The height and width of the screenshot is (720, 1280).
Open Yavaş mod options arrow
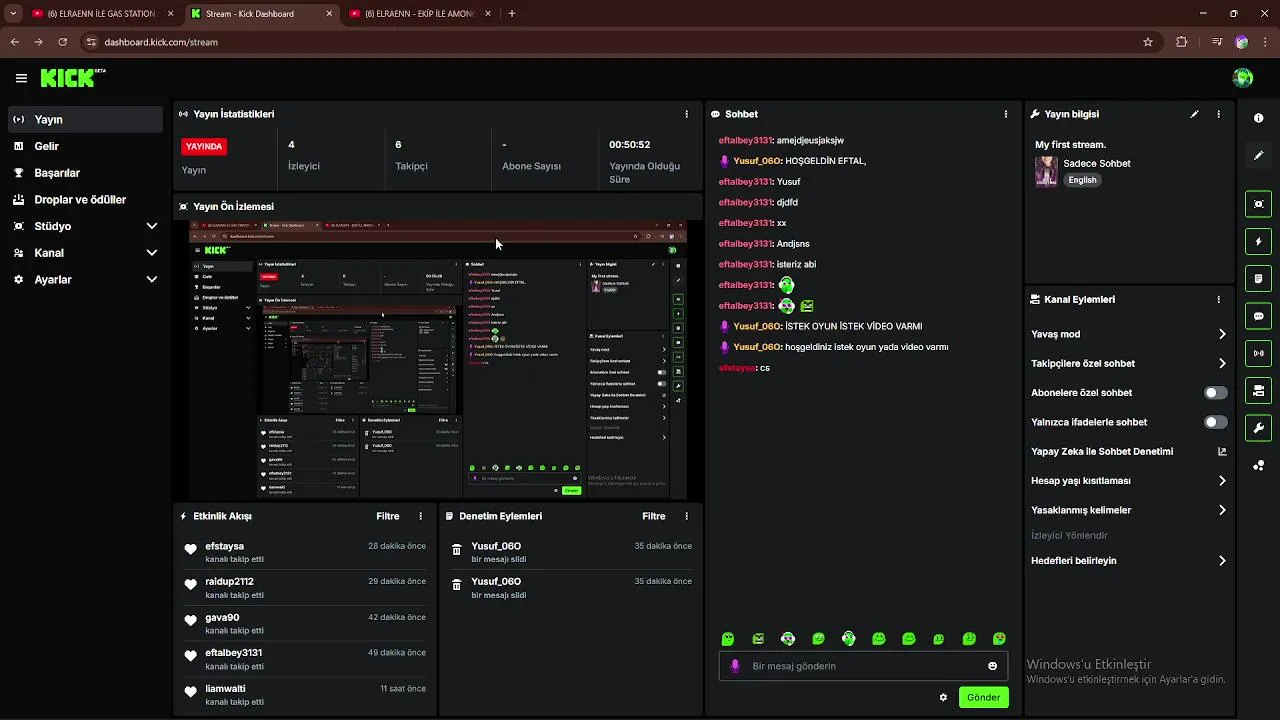1222,334
